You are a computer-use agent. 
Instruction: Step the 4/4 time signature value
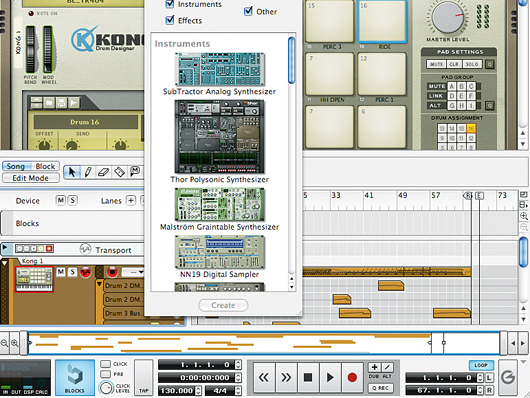238,391
